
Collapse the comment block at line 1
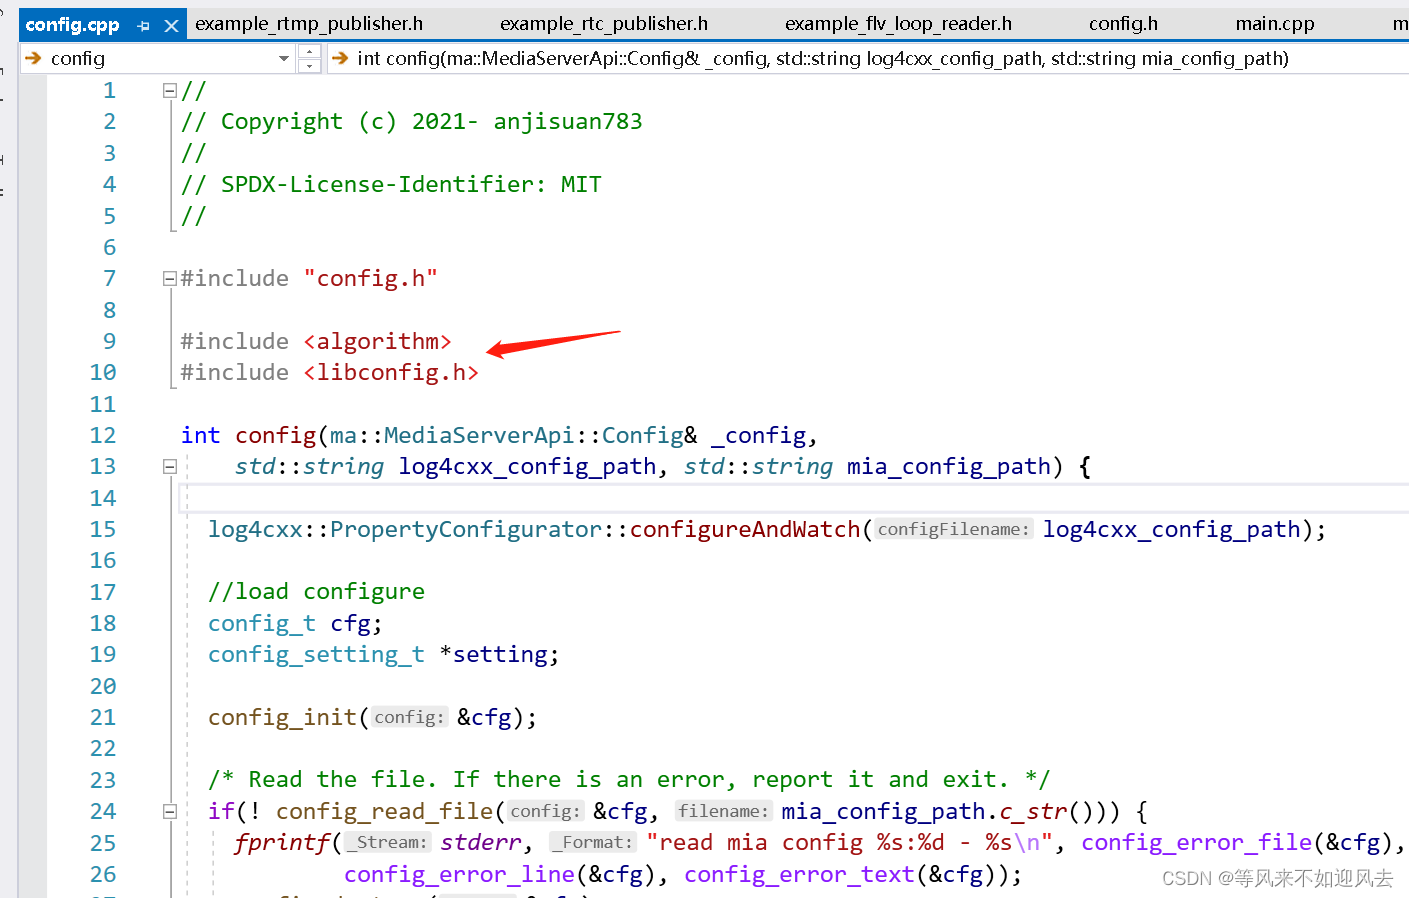click(169, 90)
